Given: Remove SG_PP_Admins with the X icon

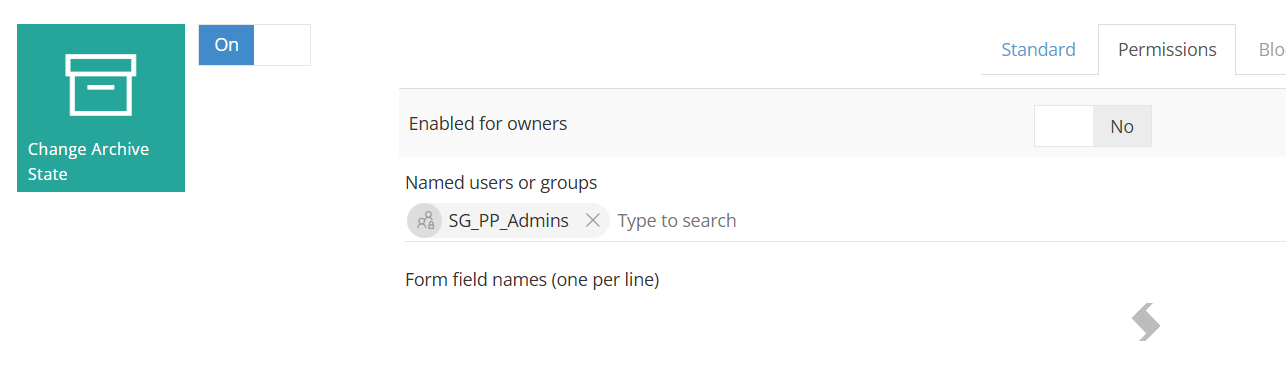Looking at the screenshot, I should pyautogui.click(x=592, y=220).
